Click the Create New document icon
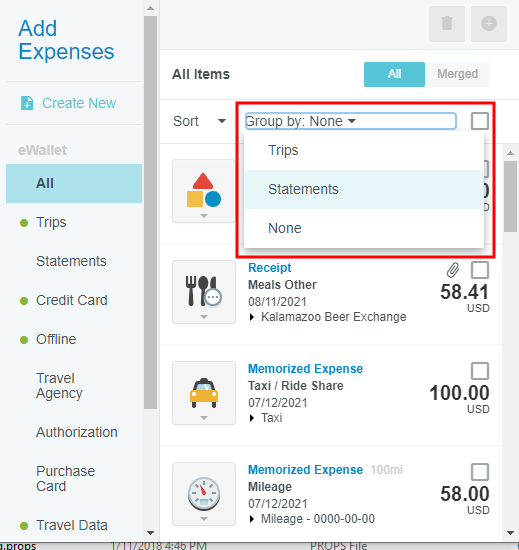This screenshot has width=519, height=550. pyautogui.click(x=27, y=103)
